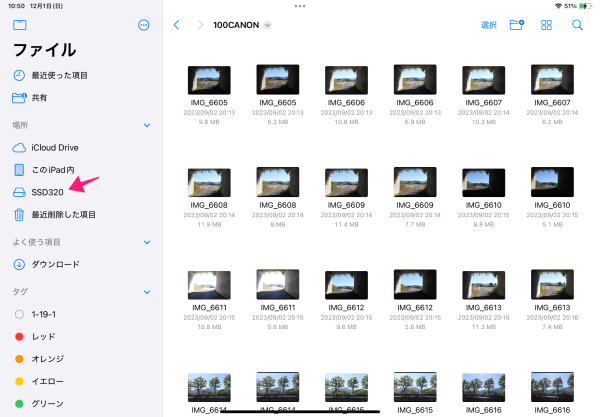Viewport: 600px width, 417px height.
Task: Select the orange オレンジ tag
Action: (x=50, y=359)
